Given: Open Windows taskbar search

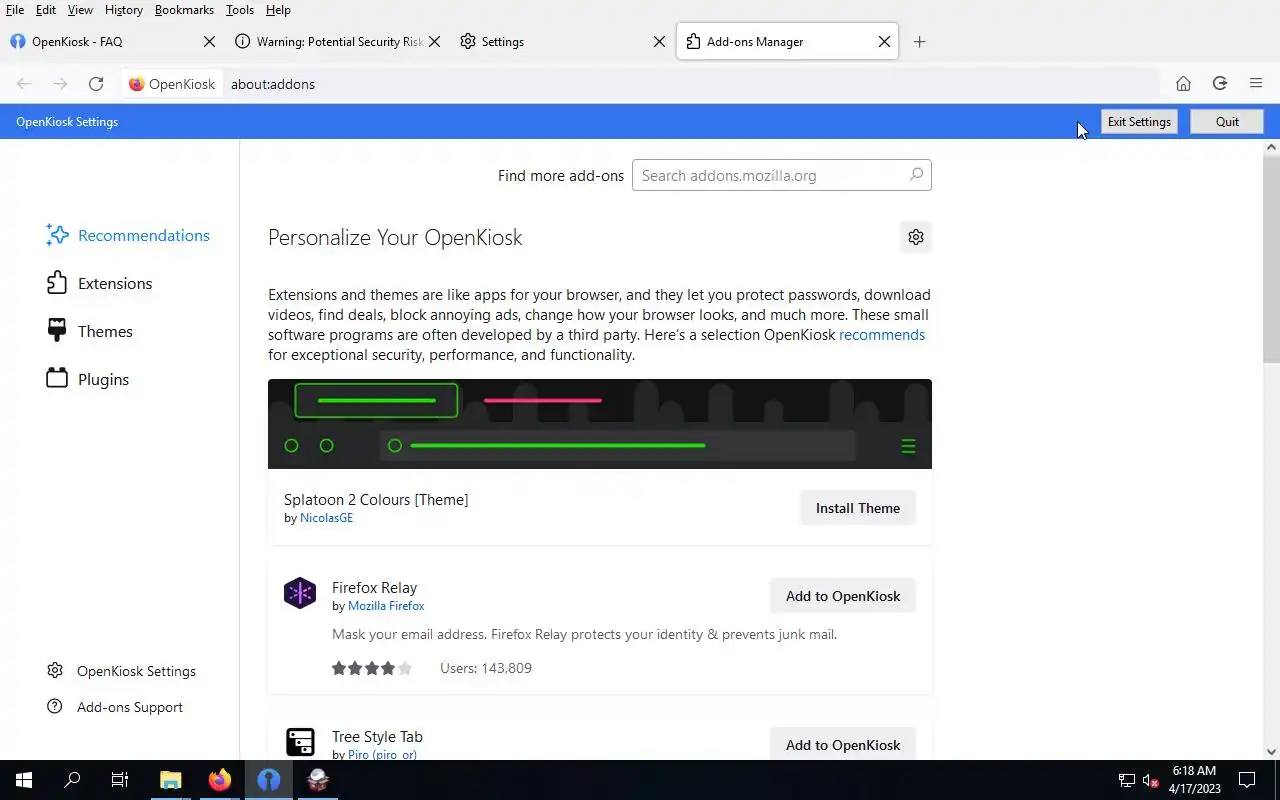Looking at the screenshot, I should click(x=72, y=780).
